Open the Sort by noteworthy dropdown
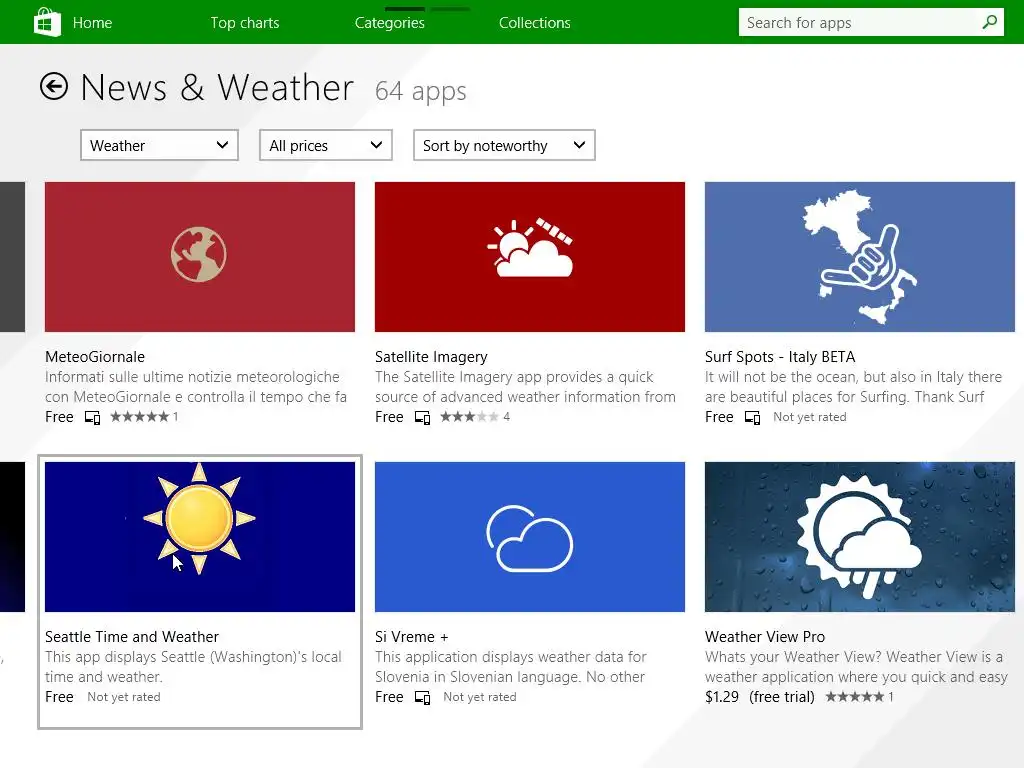The height and width of the screenshot is (768, 1024). 504,145
